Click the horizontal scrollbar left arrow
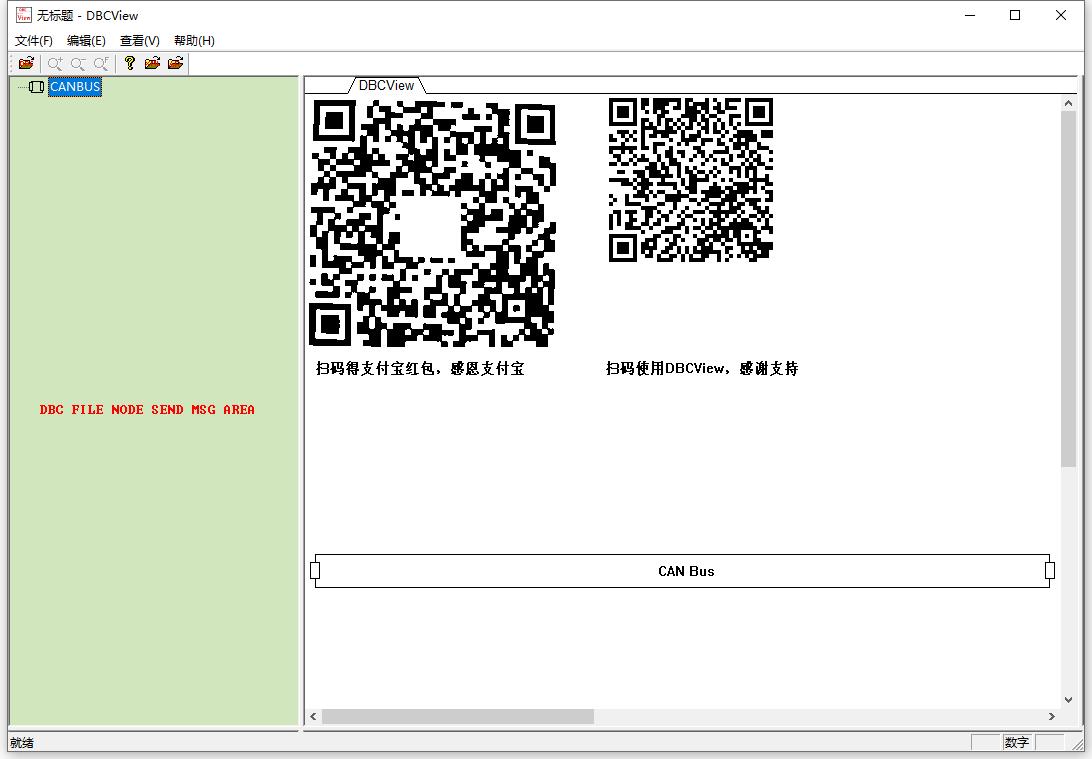Viewport: 1092px width, 759px height. (x=313, y=717)
